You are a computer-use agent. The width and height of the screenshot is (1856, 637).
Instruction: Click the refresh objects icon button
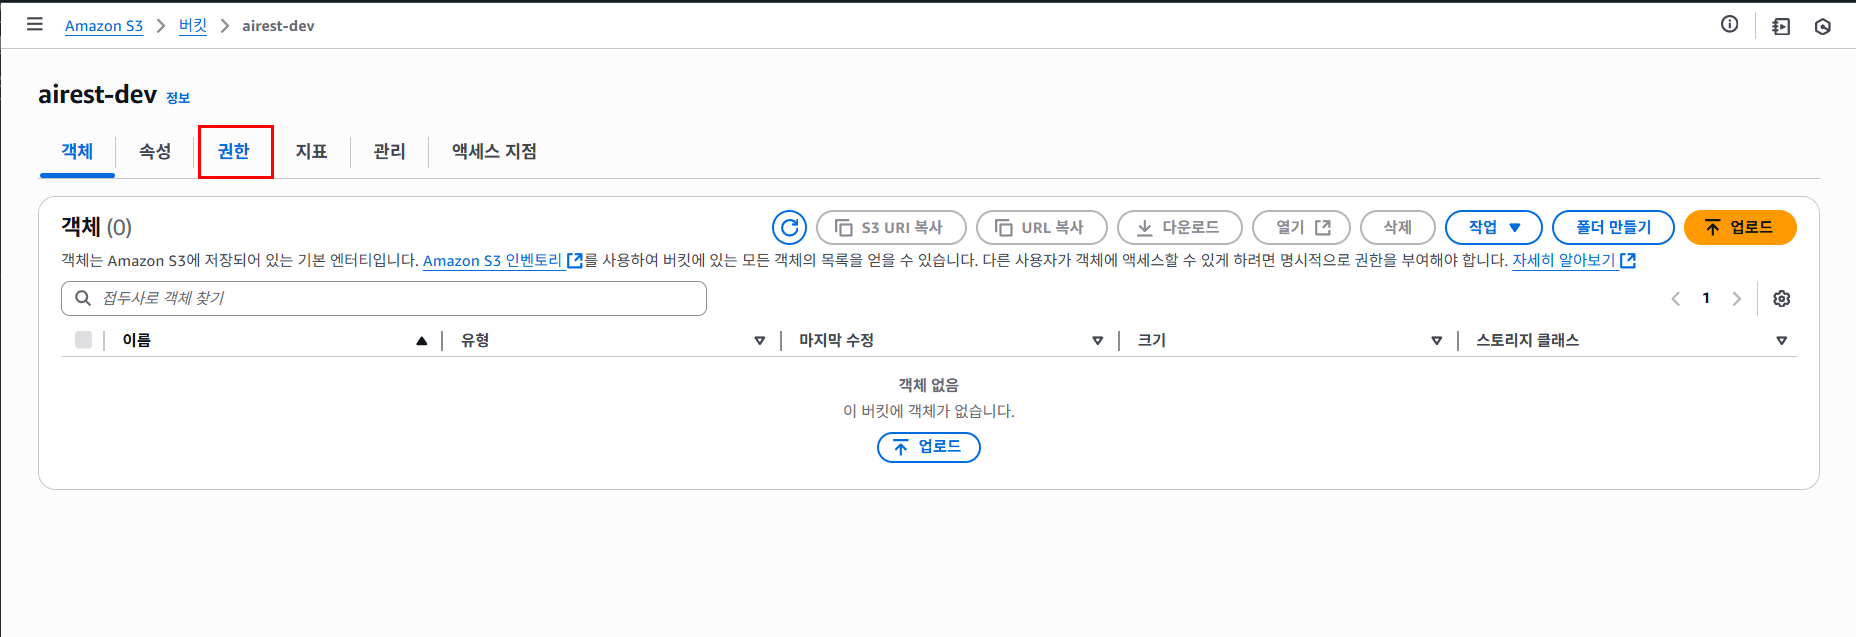[789, 227]
